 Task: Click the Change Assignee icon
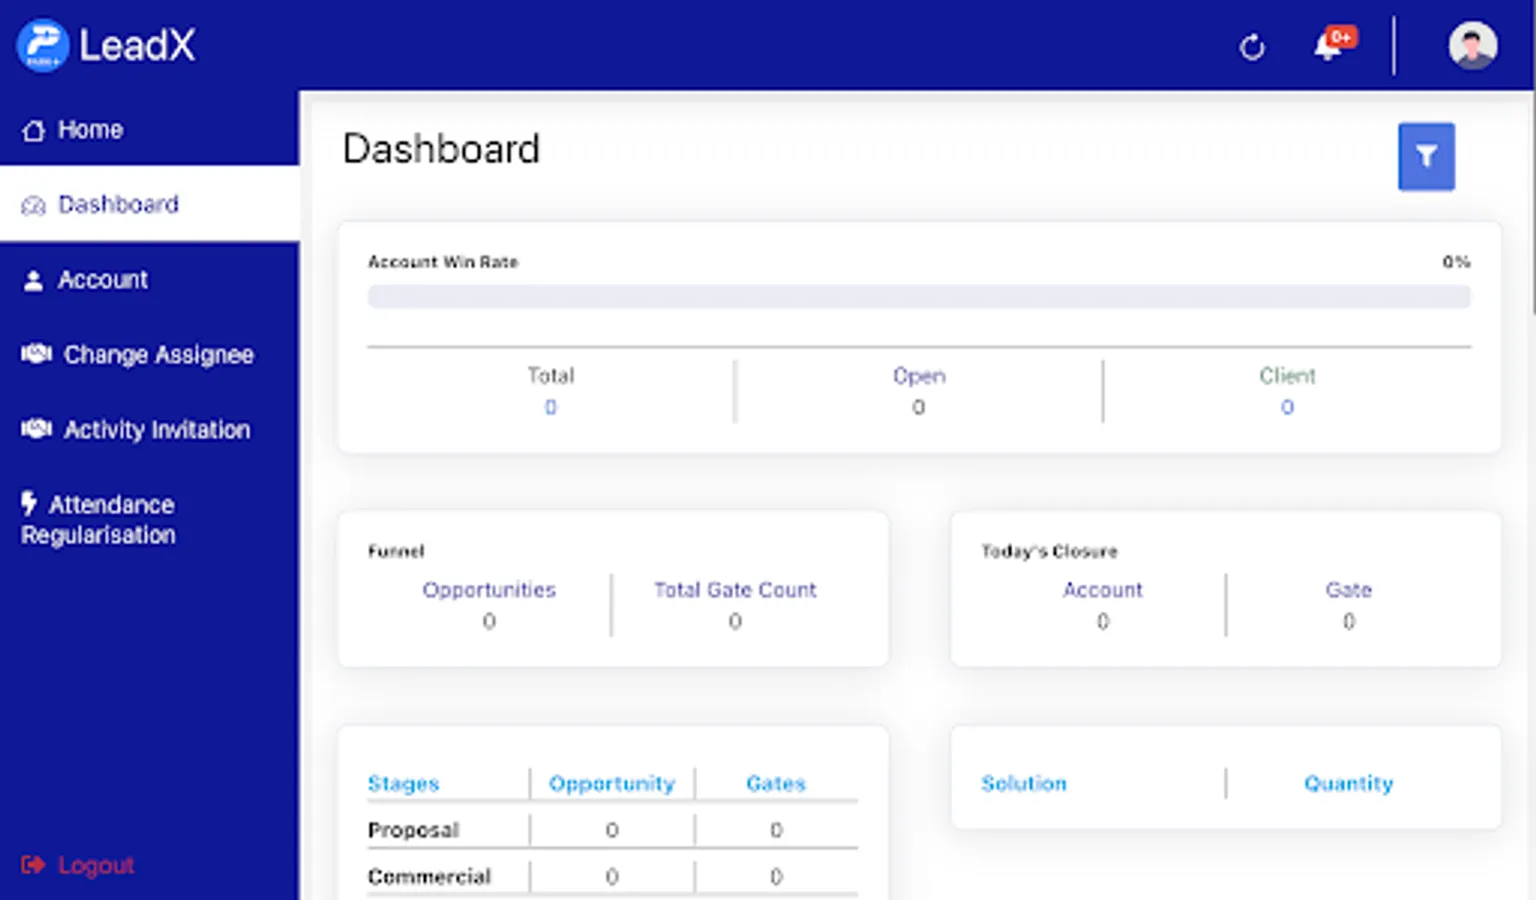[35, 354]
